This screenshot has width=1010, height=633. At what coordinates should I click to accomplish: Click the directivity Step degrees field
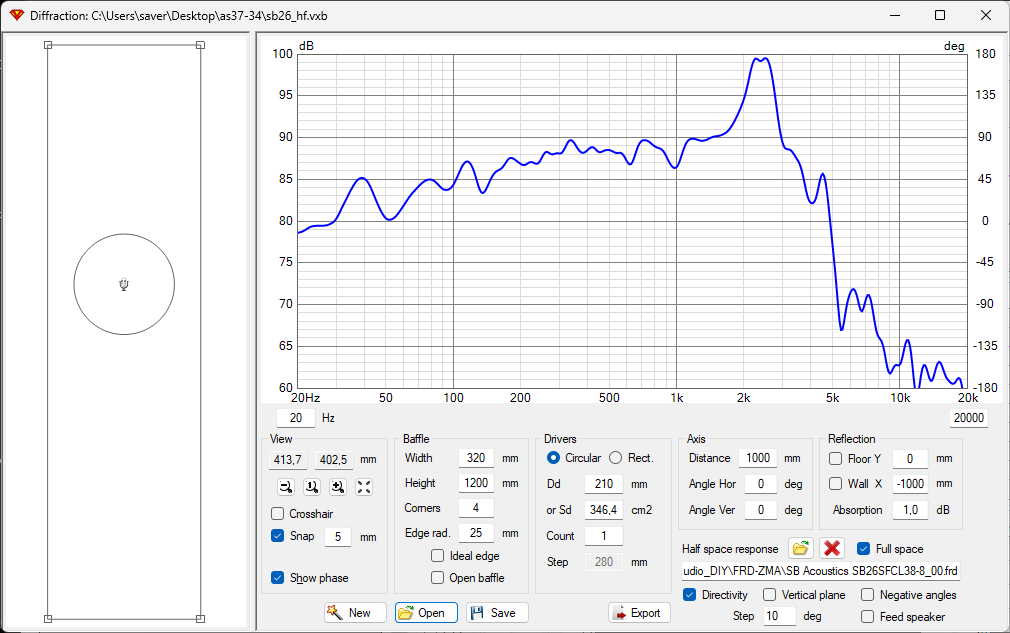pyautogui.click(x=779, y=616)
